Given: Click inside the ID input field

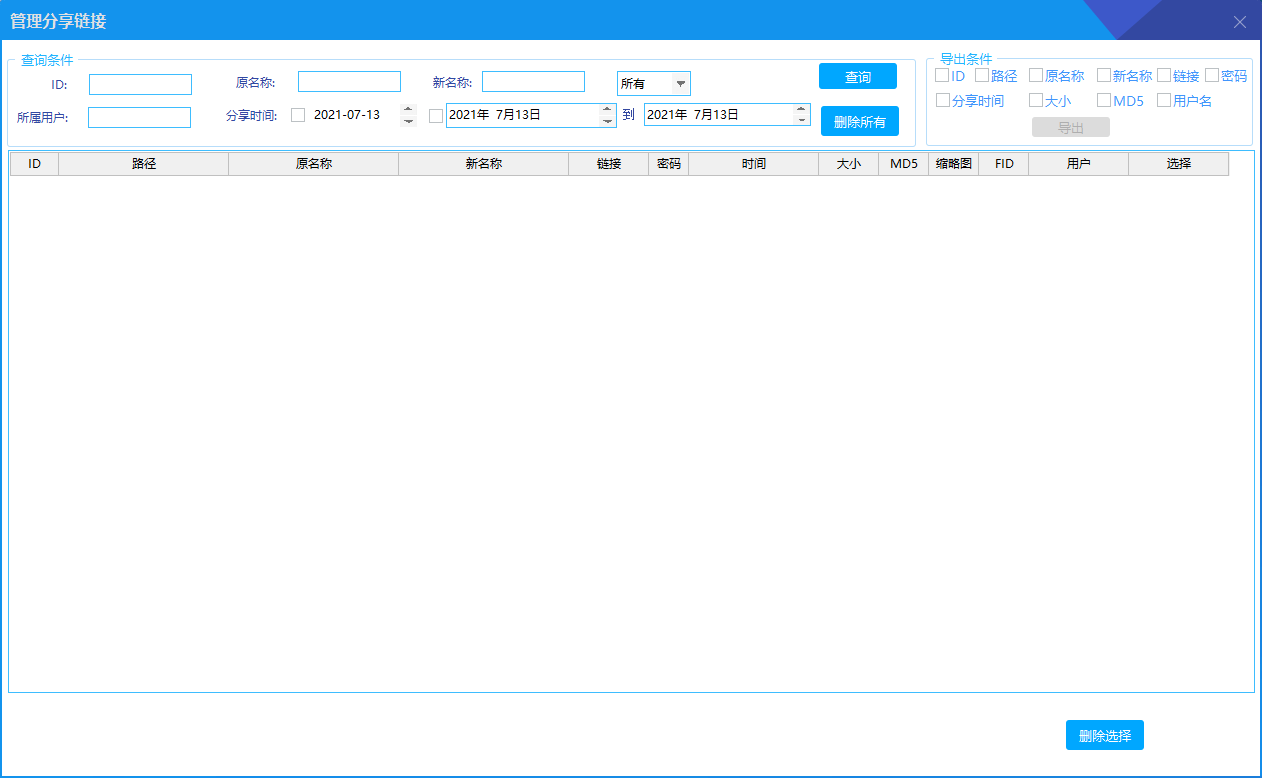Looking at the screenshot, I should pyautogui.click(x=140, y=85).
